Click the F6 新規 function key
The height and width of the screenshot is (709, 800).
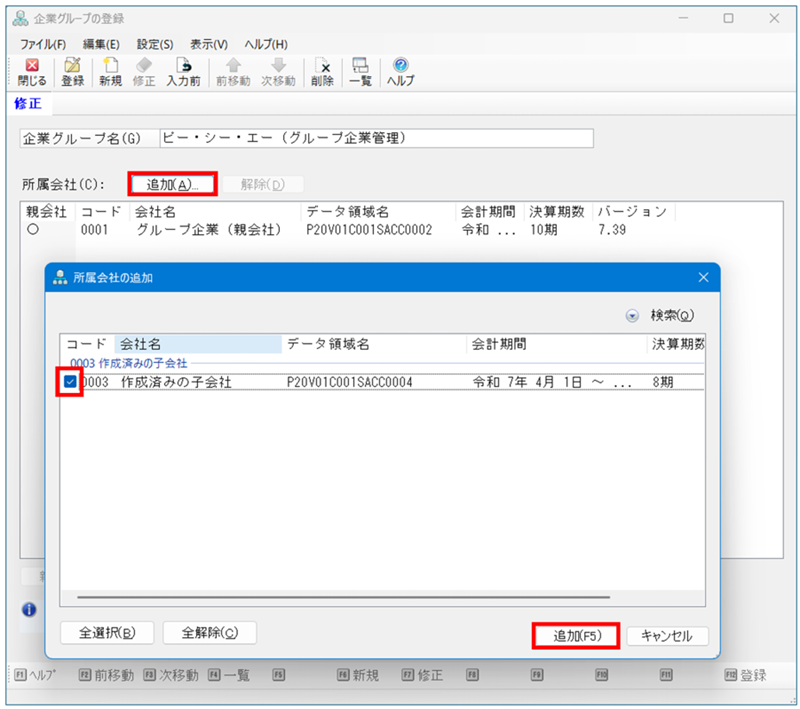pyautogui.click(x=358, y=675)
